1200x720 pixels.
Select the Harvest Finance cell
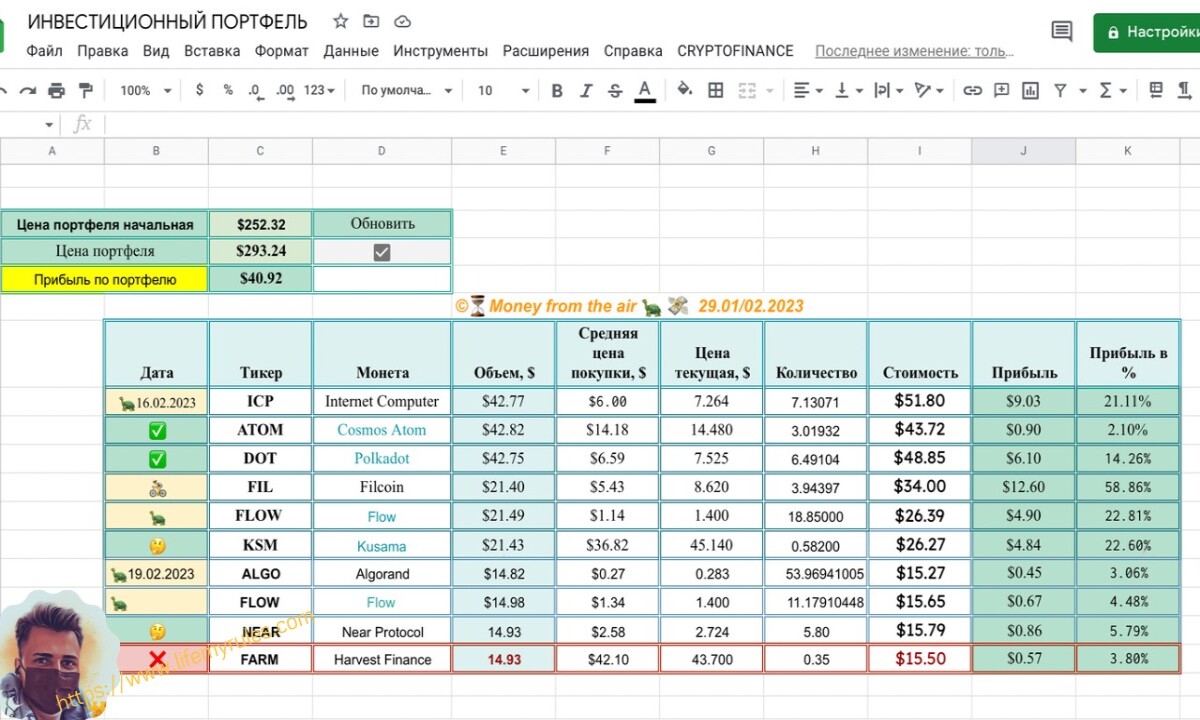[x=382, y=659]
